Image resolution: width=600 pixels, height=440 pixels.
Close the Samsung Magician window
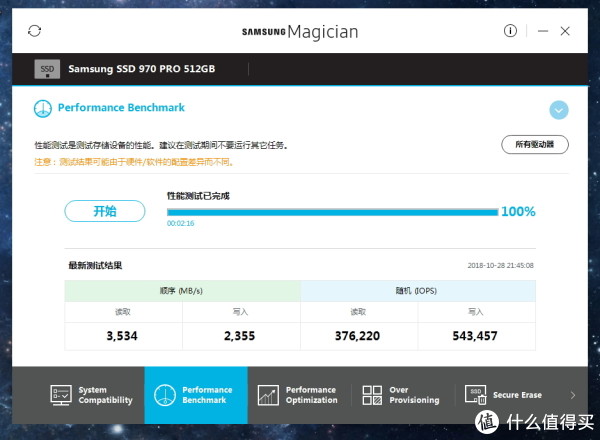click(565, 31)
